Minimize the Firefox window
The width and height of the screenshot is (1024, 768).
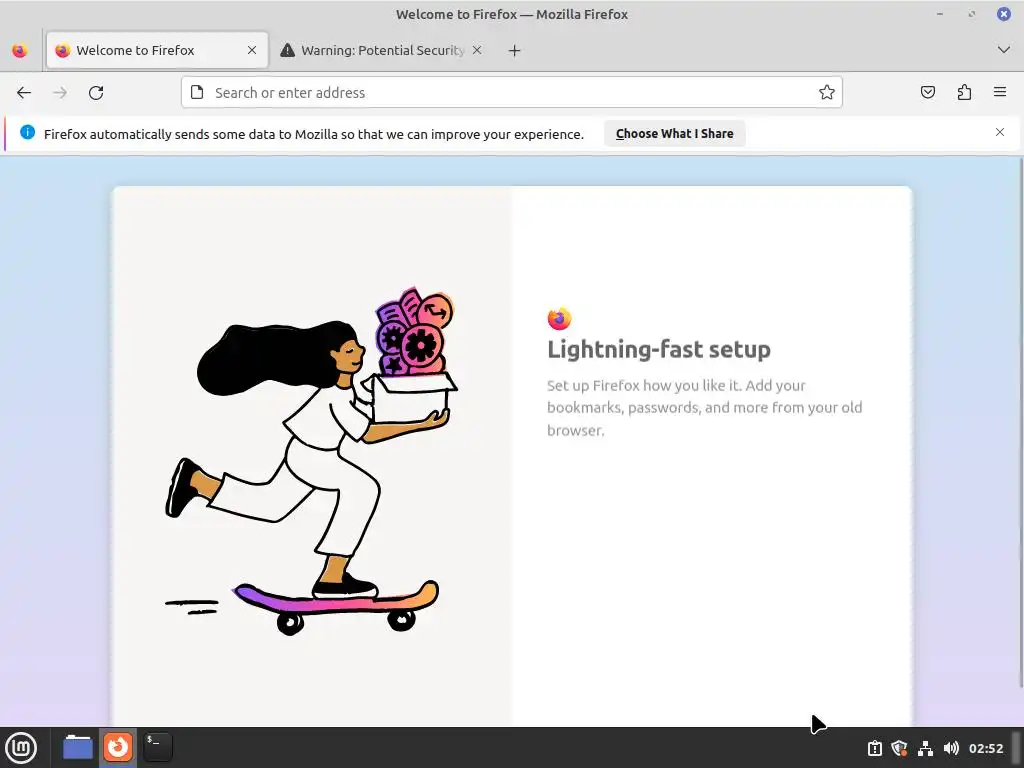[940, 14]
